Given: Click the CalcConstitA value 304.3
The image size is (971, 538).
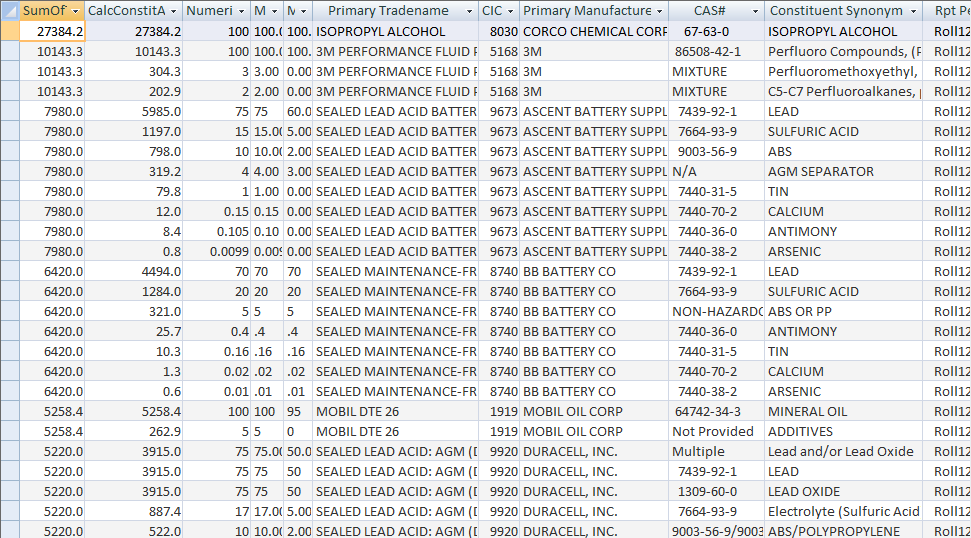Looking at the screenshot, I should point(134,71).
